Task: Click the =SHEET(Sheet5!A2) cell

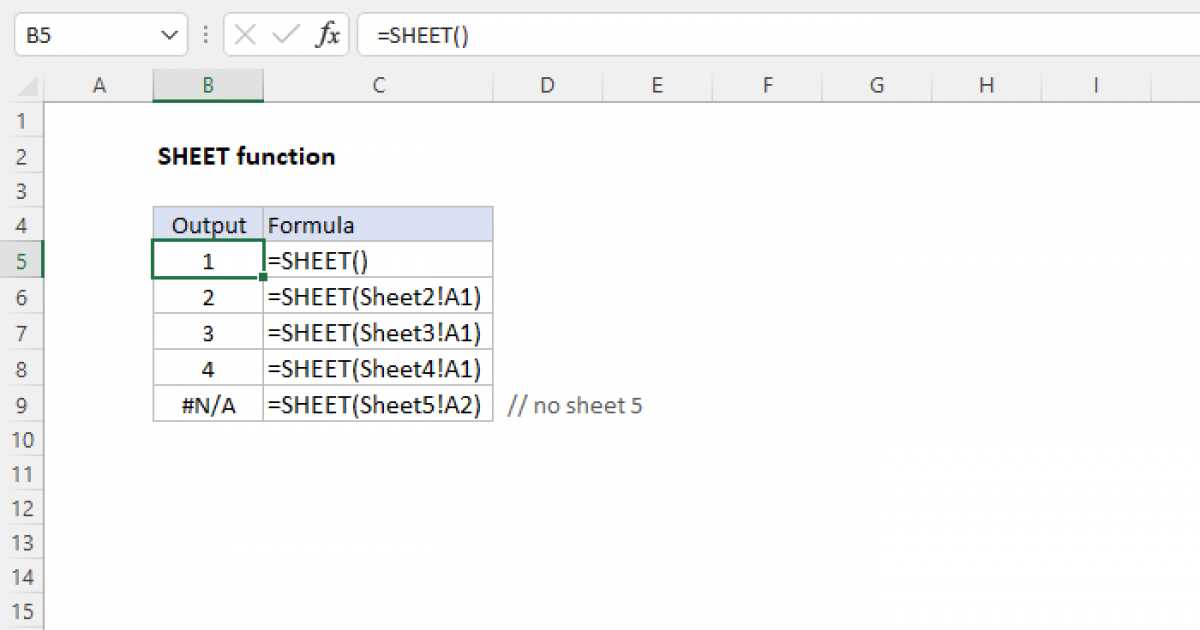Action: [x=378, y=404]
